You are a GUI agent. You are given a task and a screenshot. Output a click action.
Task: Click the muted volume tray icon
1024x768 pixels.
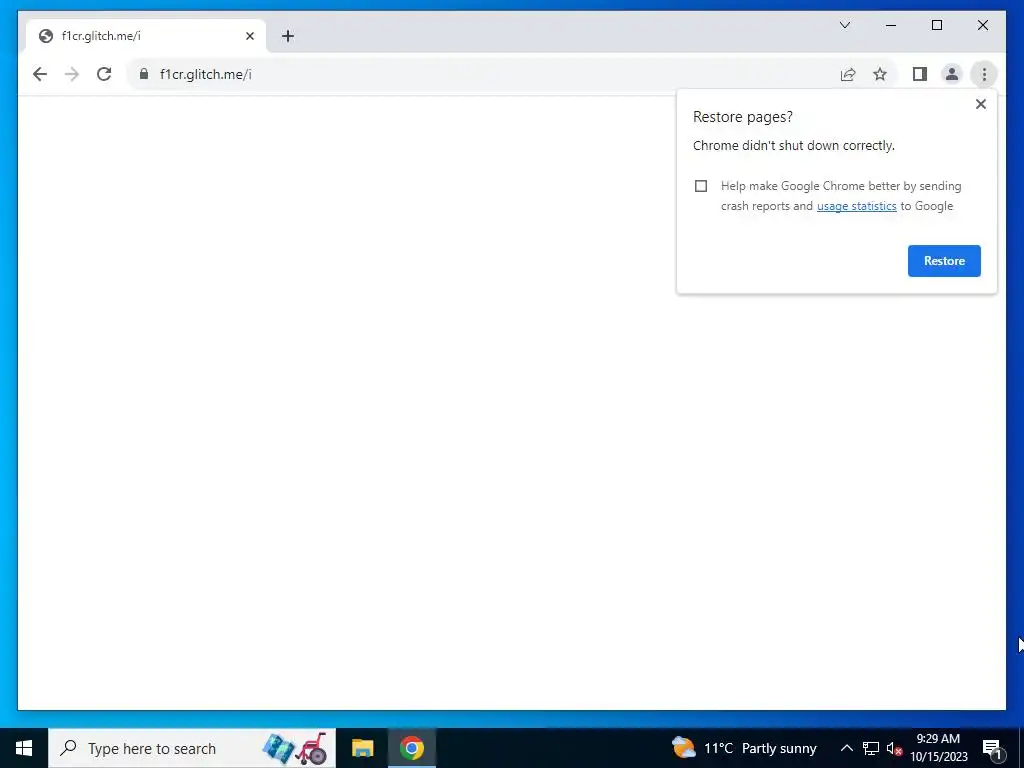click(894, 748)
